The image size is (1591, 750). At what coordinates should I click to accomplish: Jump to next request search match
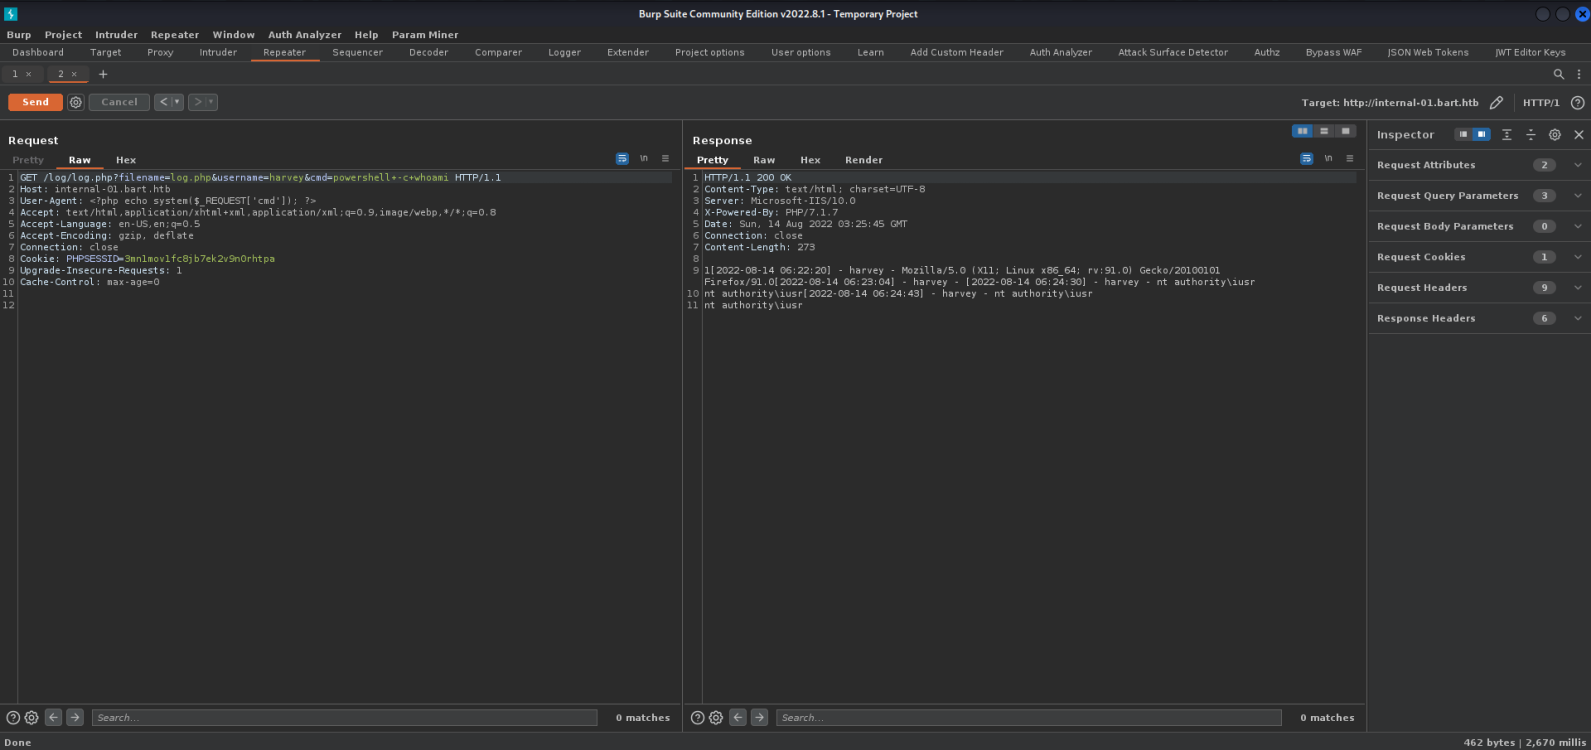(75, 717)
